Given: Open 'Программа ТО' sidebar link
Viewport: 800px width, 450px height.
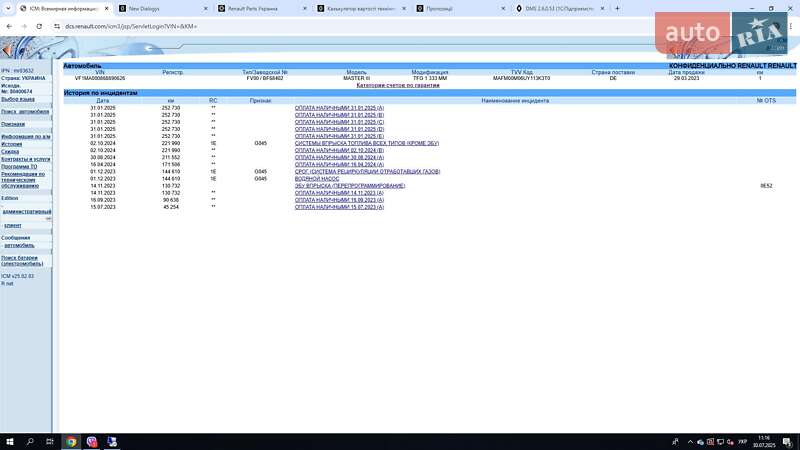Looking at the screenshot, I should pos(17,166).
